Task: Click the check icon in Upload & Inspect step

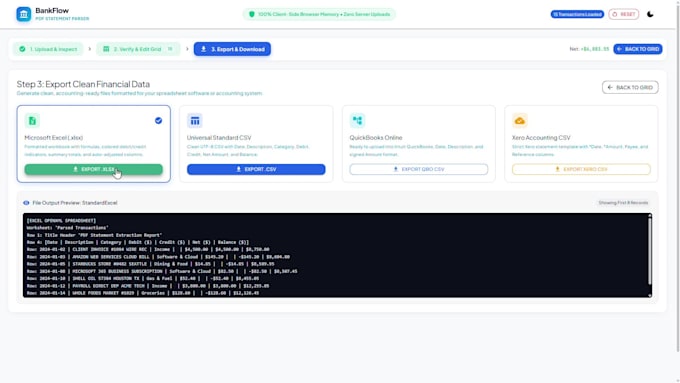Action: (22, 49)
